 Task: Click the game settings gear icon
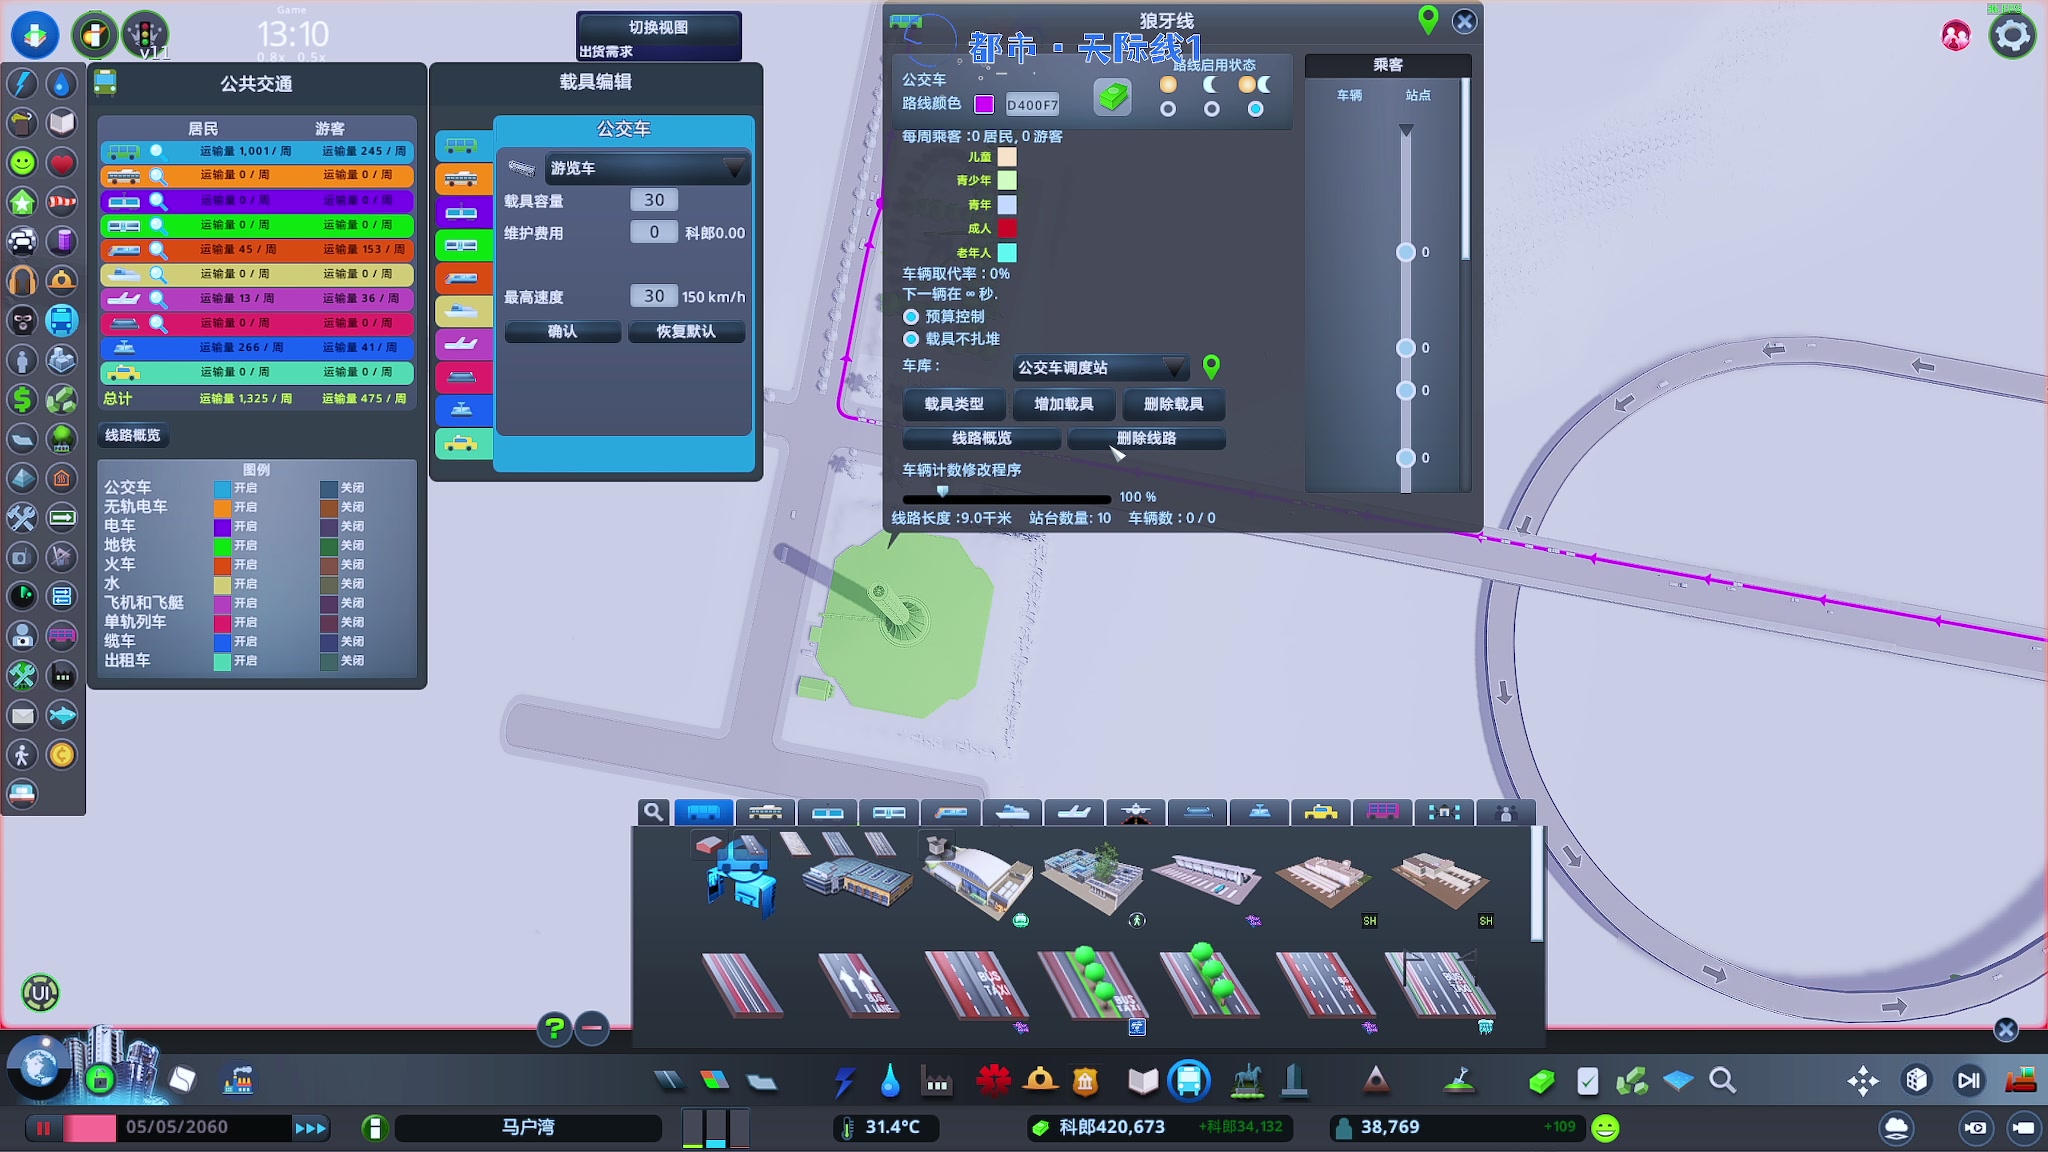(x=2012, y=36)
